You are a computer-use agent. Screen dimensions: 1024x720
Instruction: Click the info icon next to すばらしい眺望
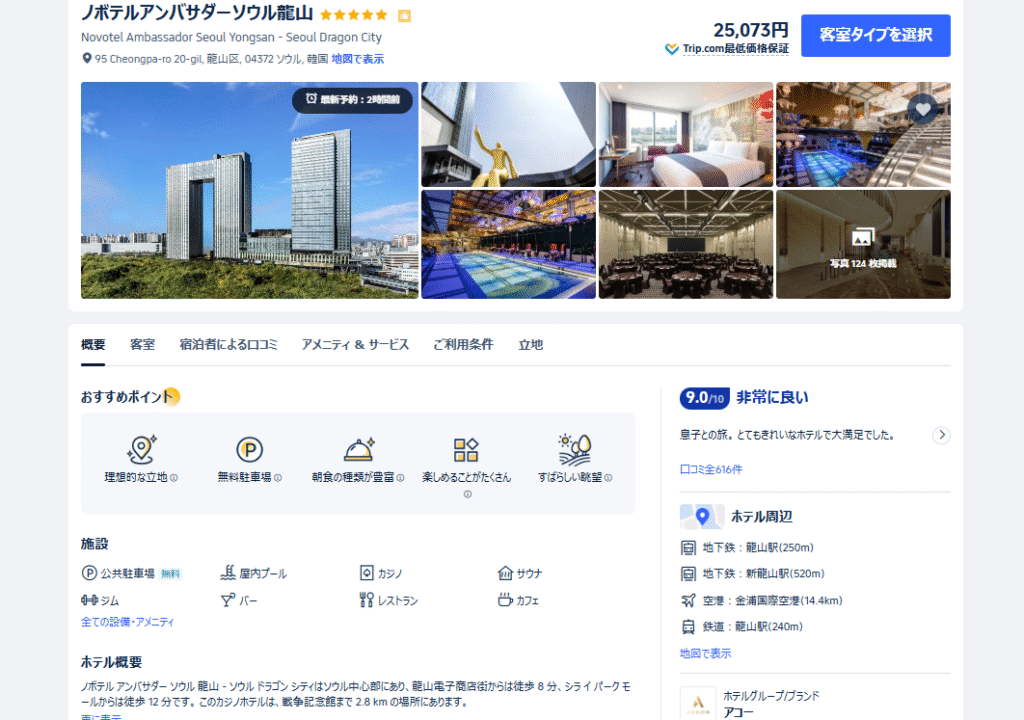pos(608,478)
